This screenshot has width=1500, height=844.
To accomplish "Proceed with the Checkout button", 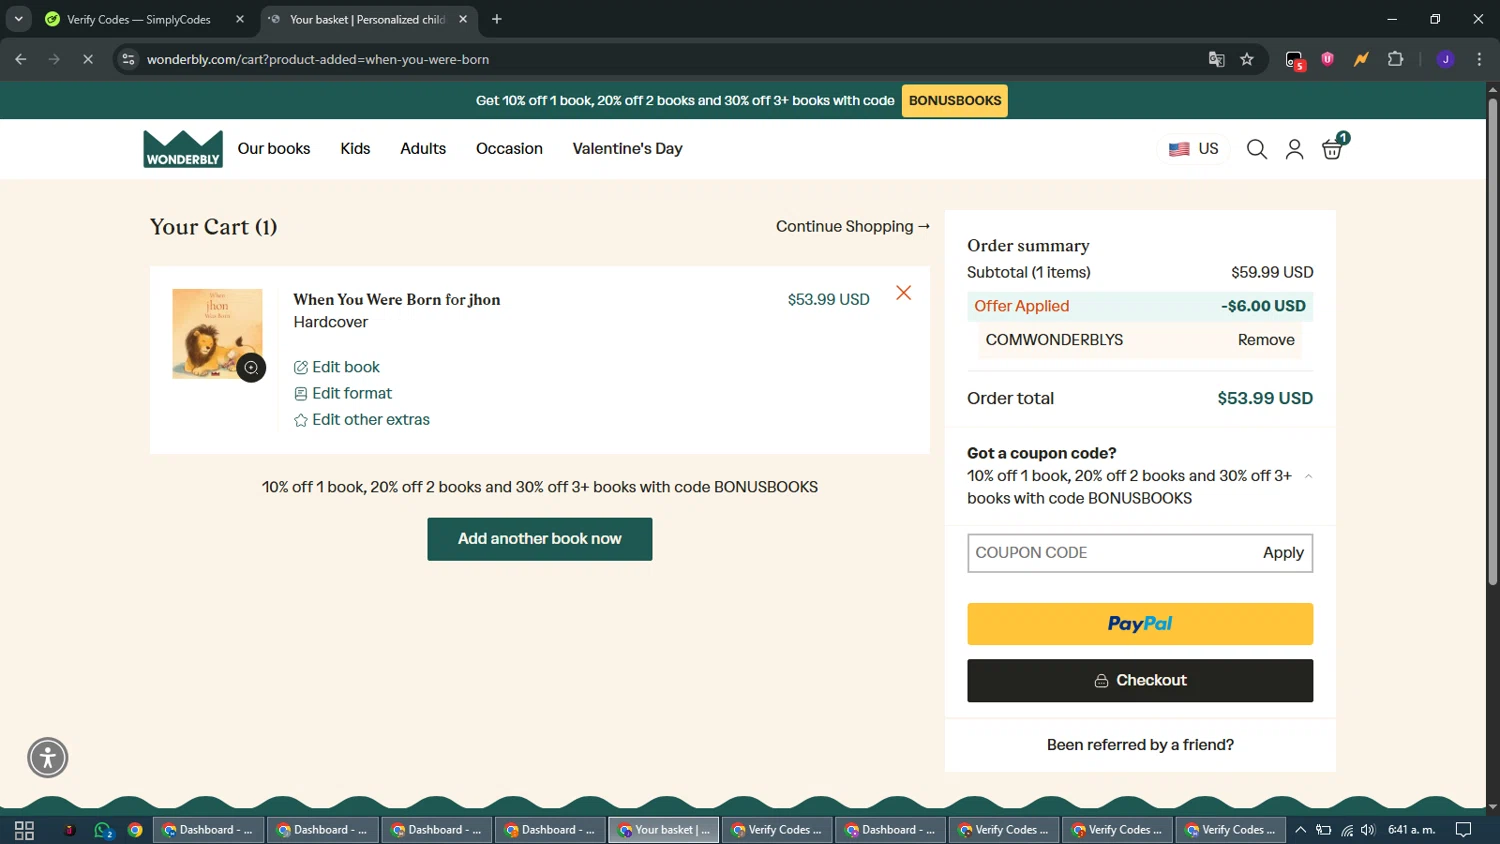I will [1140, 681].
